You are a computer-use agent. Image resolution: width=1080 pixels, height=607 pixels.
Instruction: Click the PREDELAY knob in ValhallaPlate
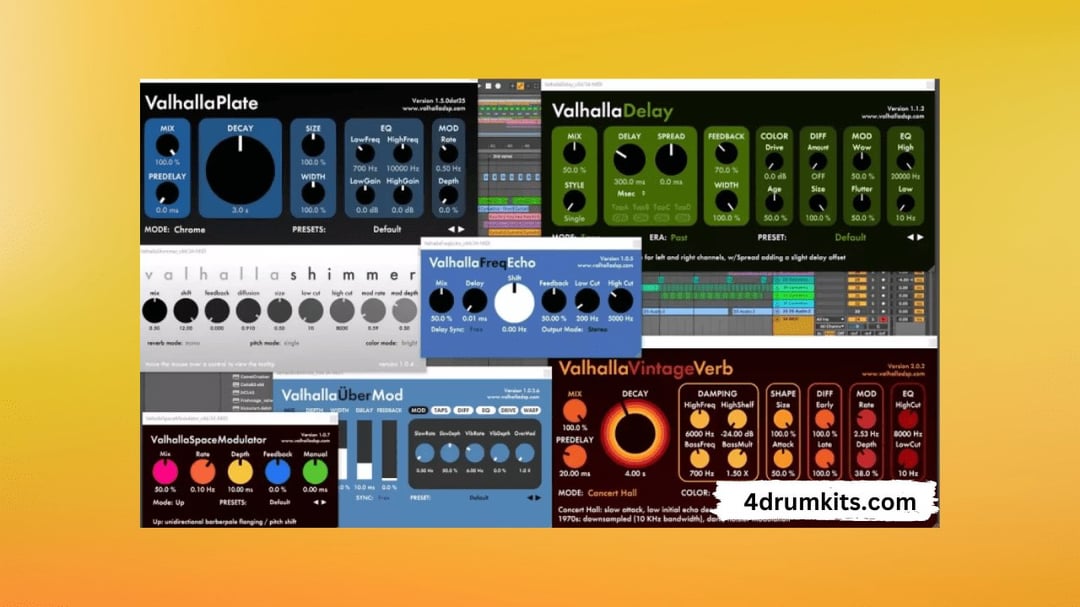pyautogui.click(x=167, y=193)
